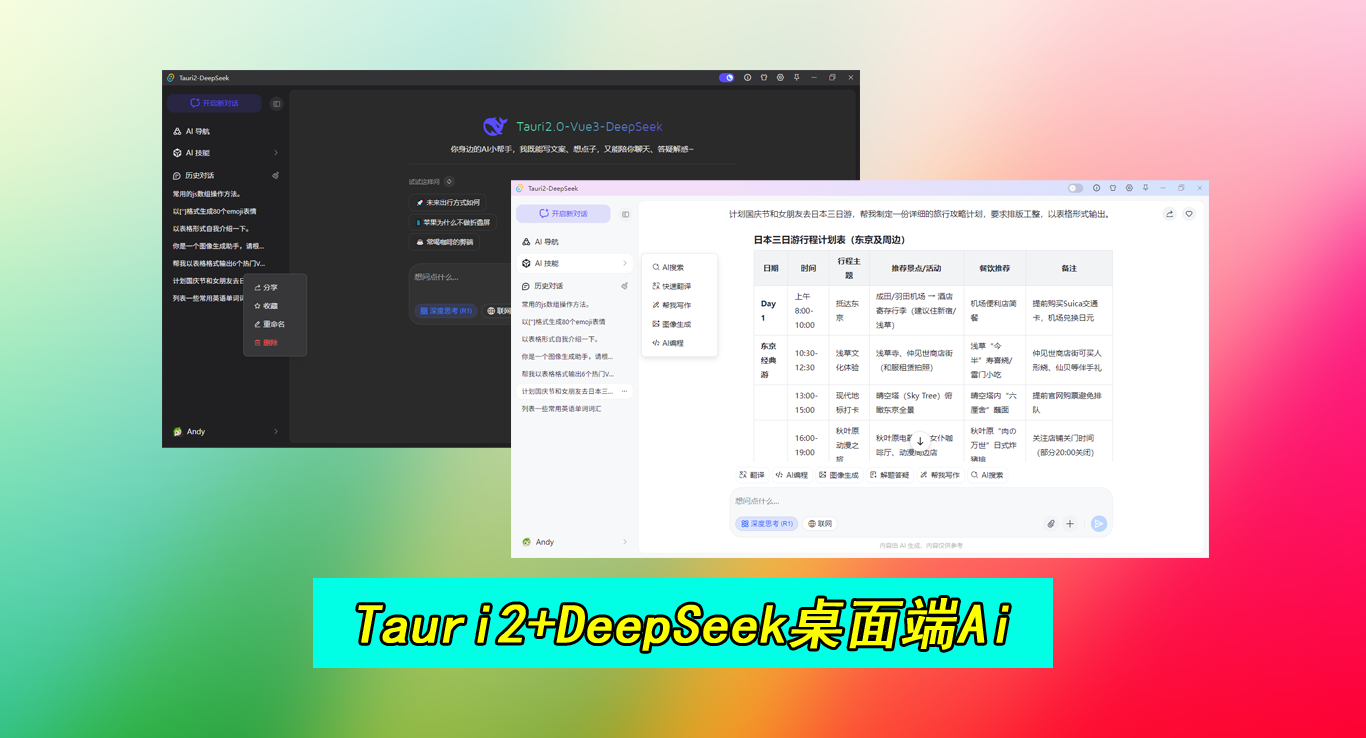Viewport: 1366px width, 738px height.
Task: Pin the light window on top
Action: pyautogui.click(x=1145, y=188)
